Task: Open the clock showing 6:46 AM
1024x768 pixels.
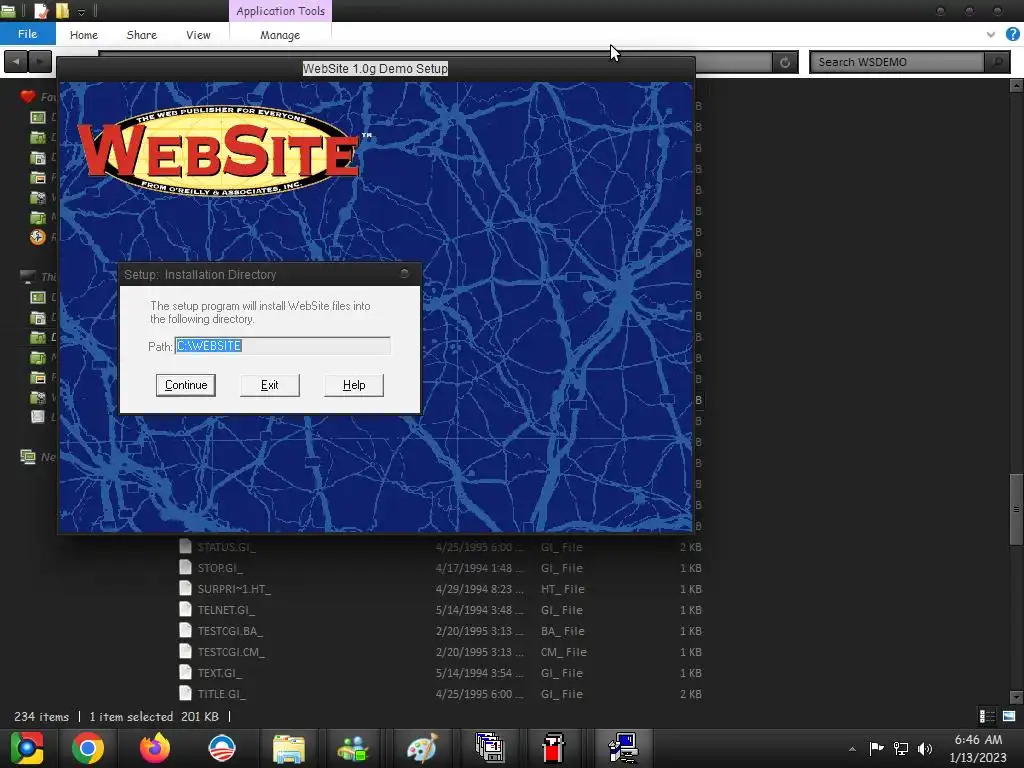Action: pyautogui.click(x=978, y=748)
